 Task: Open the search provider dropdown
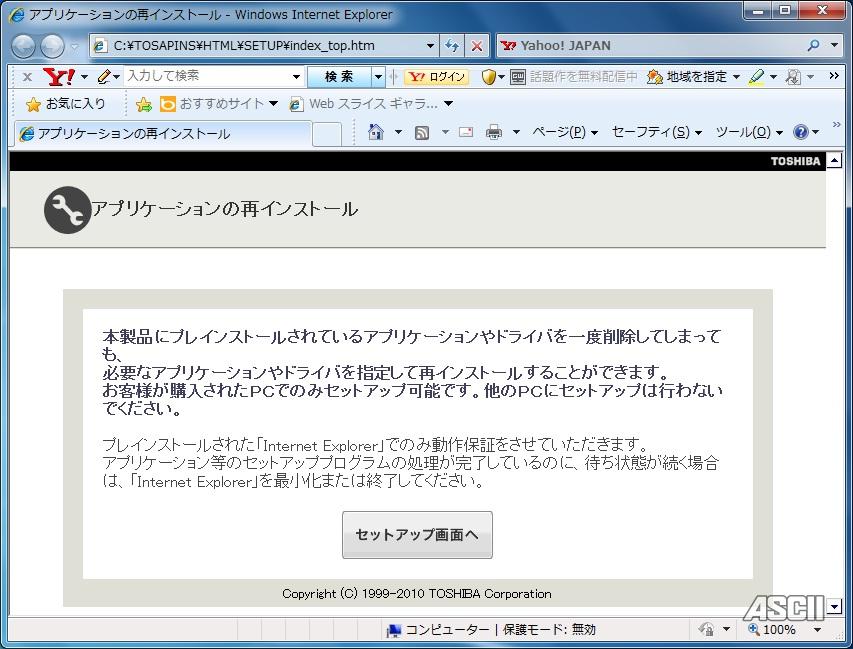pos(835,45)
